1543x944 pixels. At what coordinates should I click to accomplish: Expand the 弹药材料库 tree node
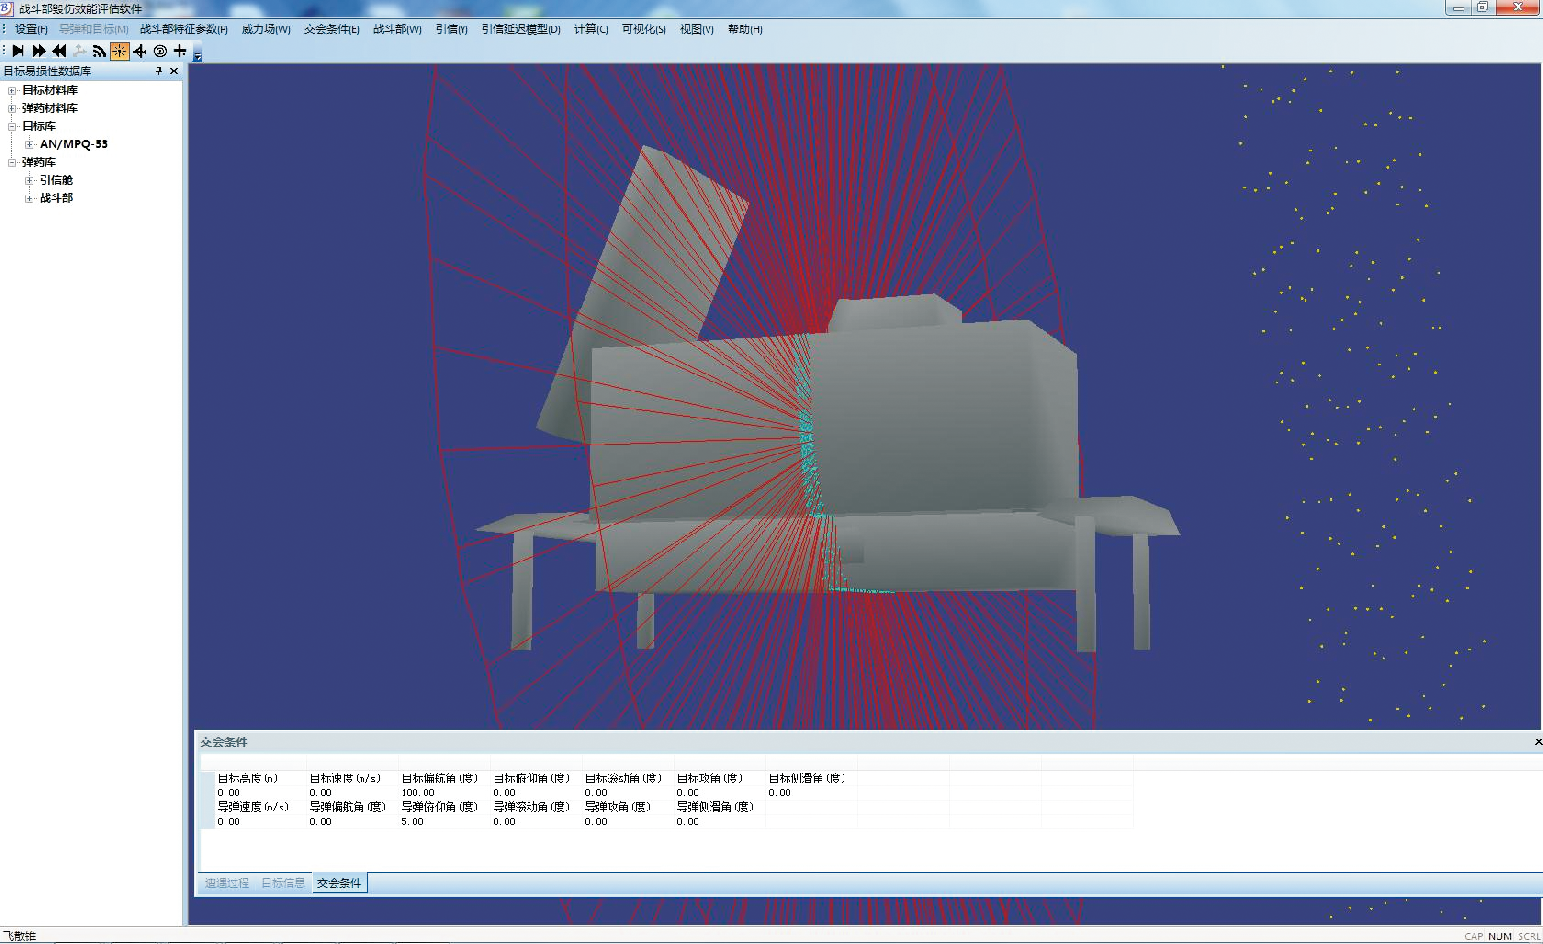pos(12,108)
